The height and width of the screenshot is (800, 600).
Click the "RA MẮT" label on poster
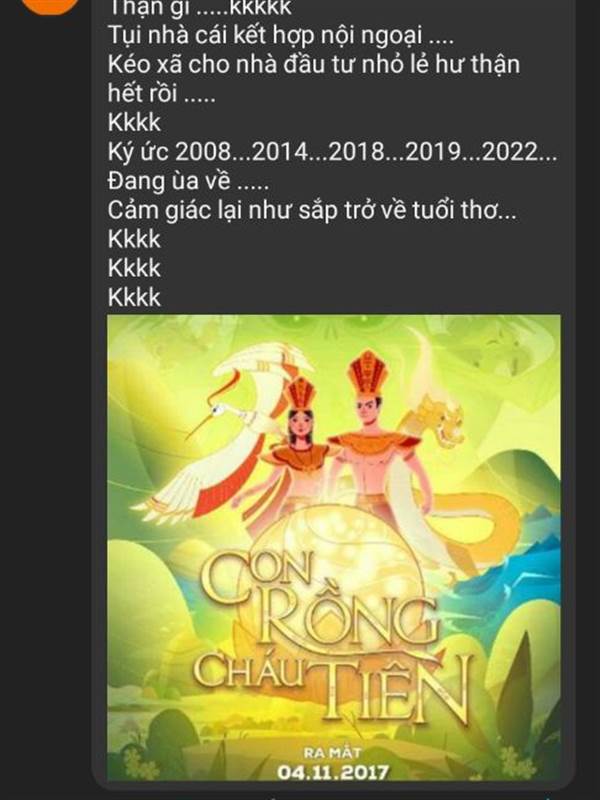(333, 753)
